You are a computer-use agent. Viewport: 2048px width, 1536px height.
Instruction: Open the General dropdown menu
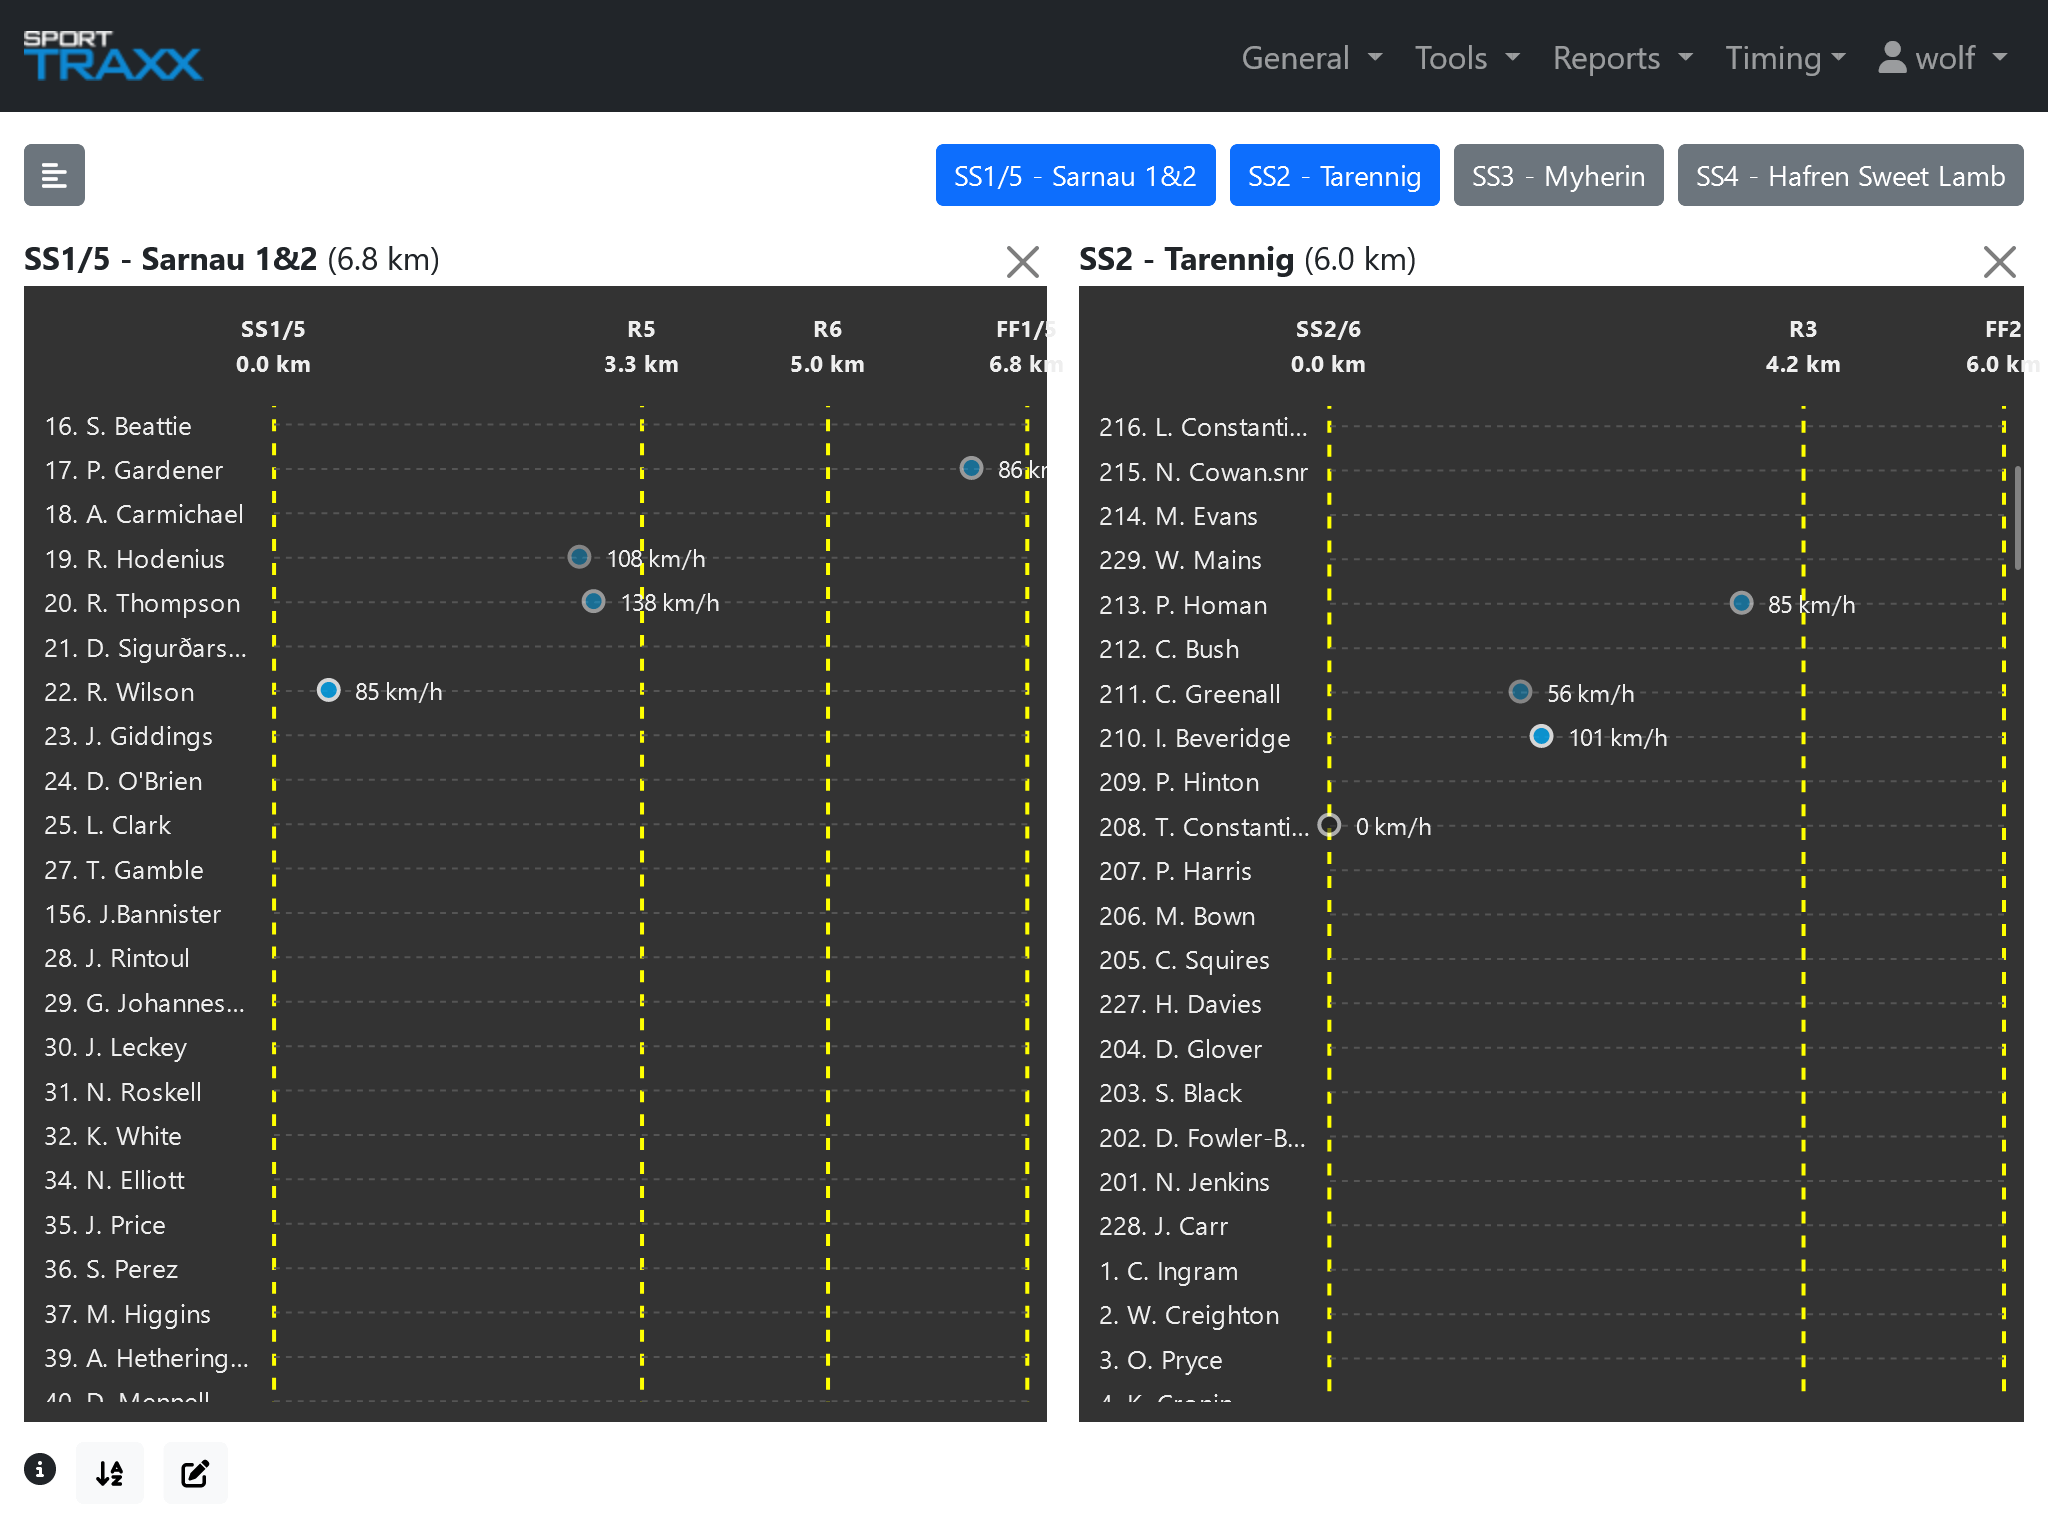[1312, 58]
